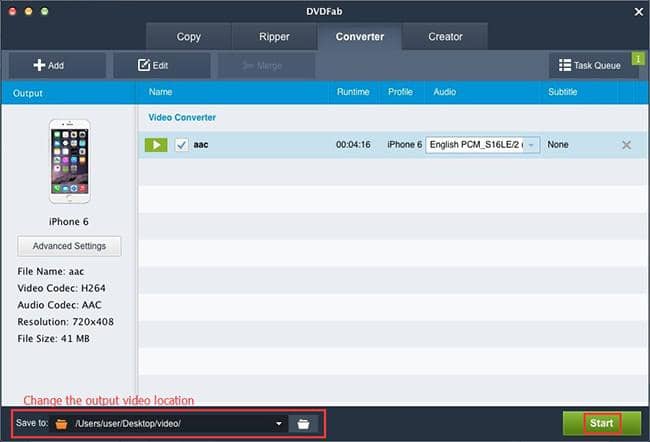Switch to the Ripper tab
Image resolution: width=650 pixels, height=442 pixels.
tap(274, 37)
